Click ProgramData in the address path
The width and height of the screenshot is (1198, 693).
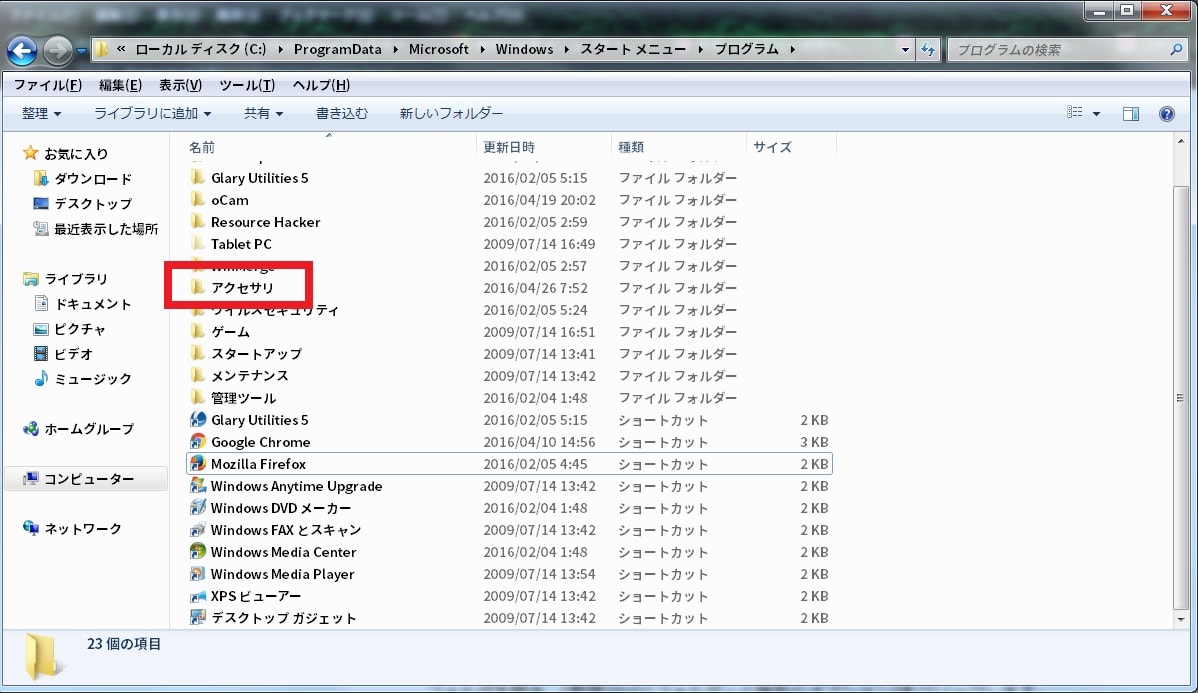(338, 49)
